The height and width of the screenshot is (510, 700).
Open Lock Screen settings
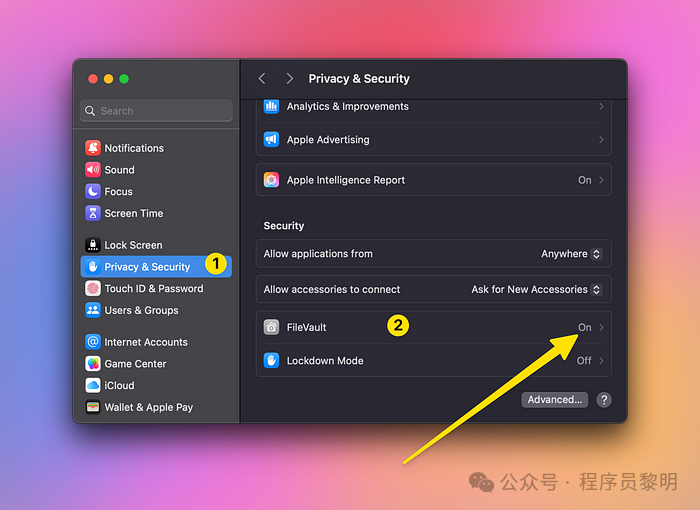[x=156, y=245]
